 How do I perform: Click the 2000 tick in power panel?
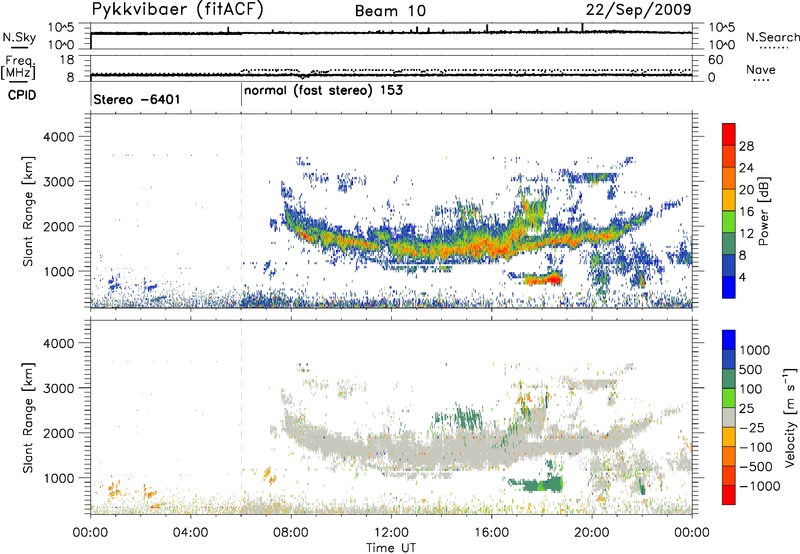tap(59, 226)
